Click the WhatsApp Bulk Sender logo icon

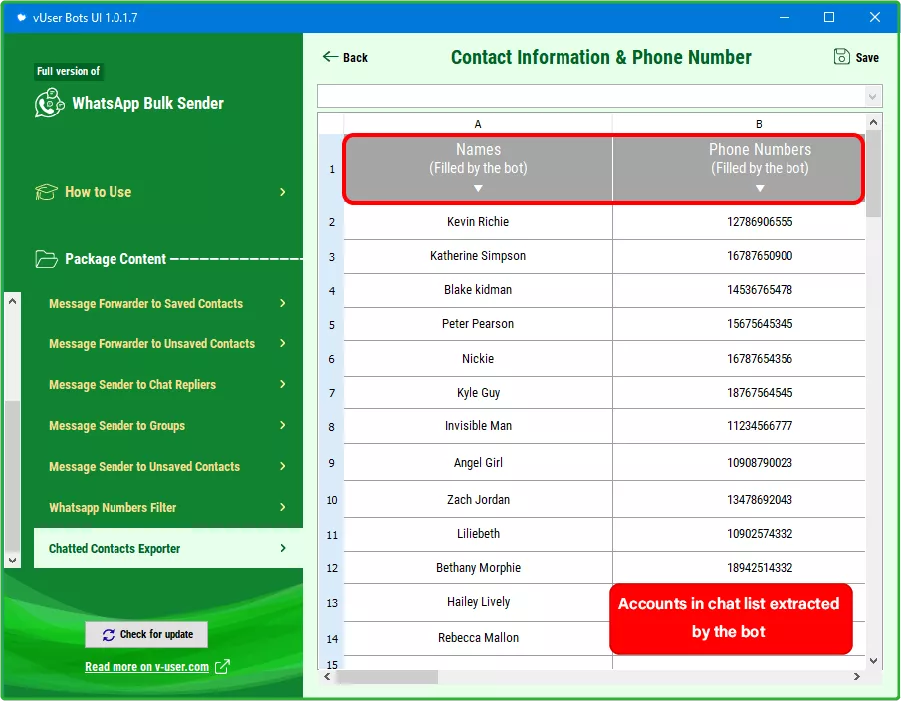(49, 103)
